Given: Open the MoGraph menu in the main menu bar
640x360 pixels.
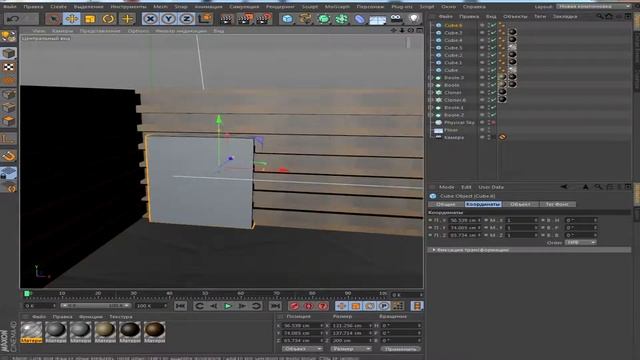Looking at the screenshot, I should [337, 7].
